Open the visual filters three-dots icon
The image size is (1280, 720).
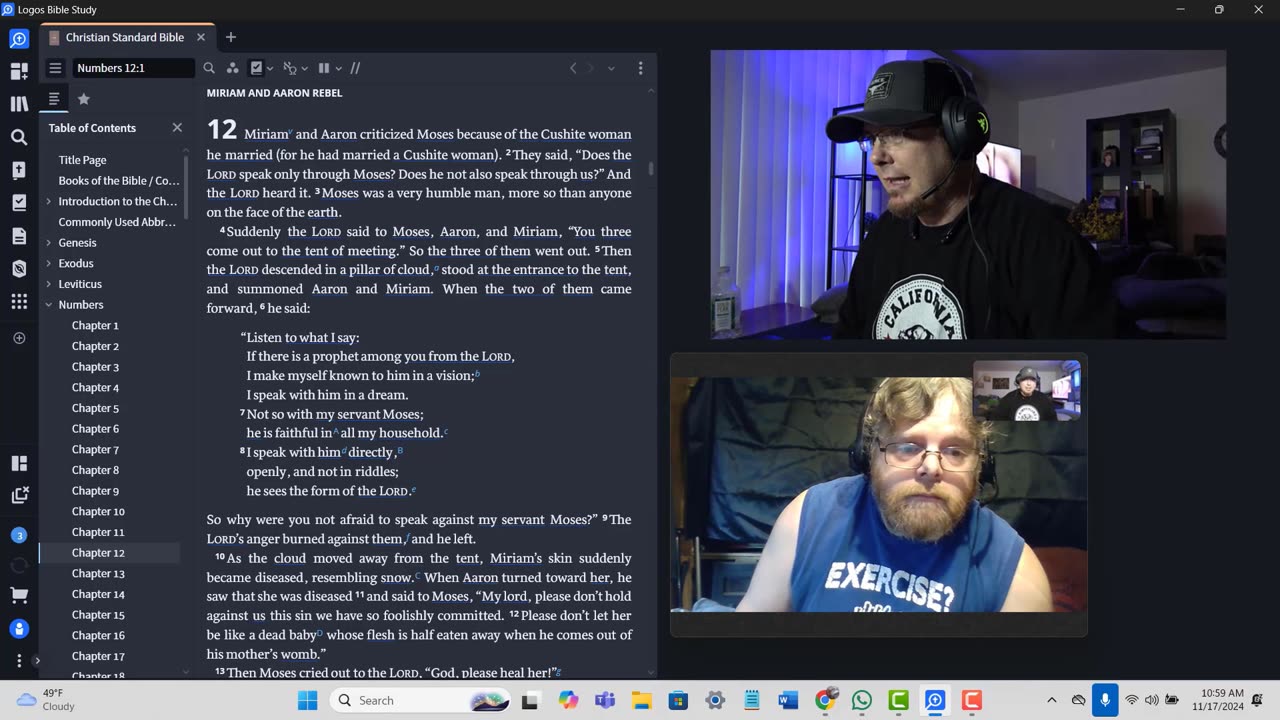[232, 68]
